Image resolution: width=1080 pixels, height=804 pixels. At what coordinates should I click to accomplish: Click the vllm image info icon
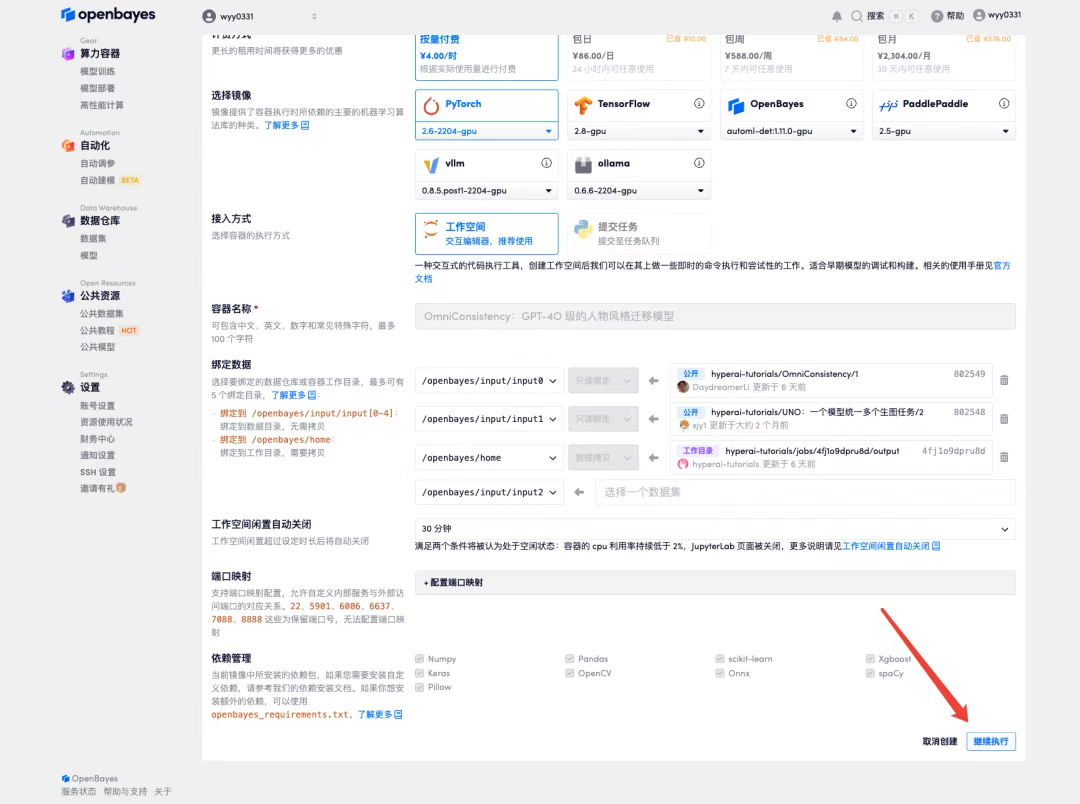(x=546, y=163)
